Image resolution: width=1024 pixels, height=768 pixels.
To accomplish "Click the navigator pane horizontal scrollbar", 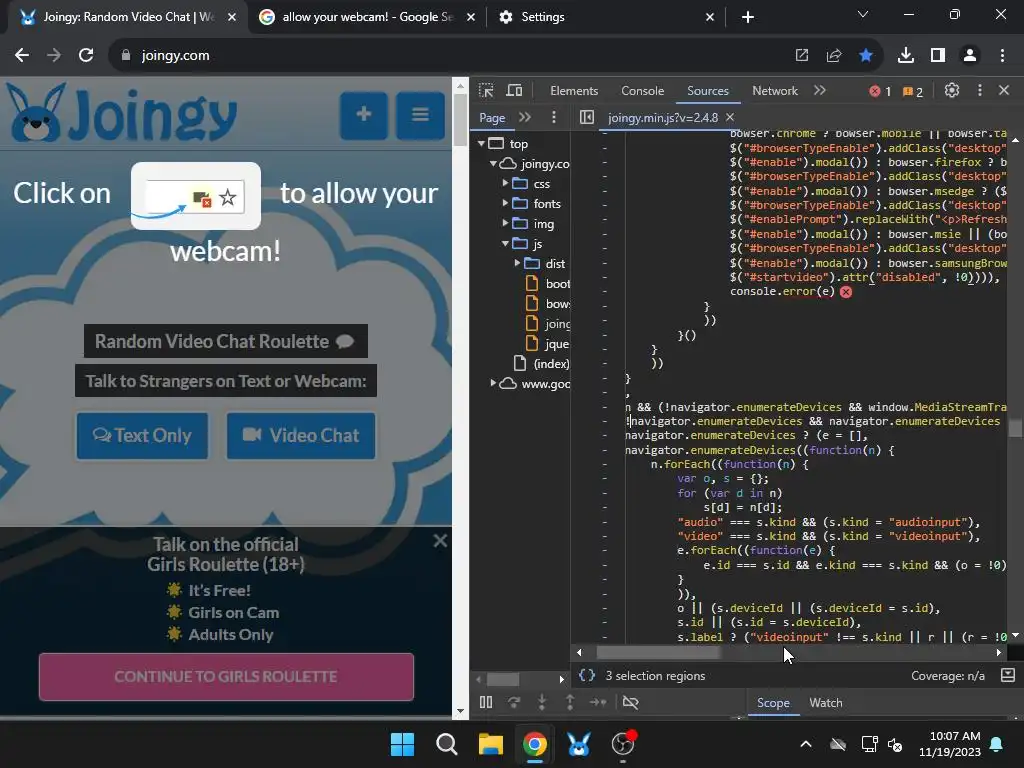I will (x=504, y=679).
